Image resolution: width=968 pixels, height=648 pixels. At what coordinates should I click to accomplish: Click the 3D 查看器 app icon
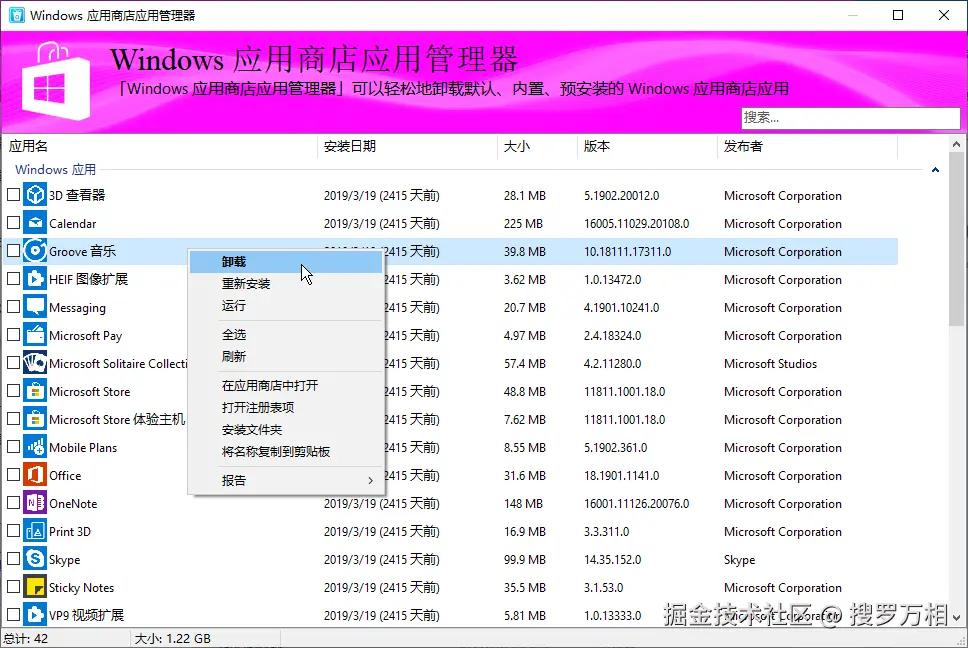(35, 195)
